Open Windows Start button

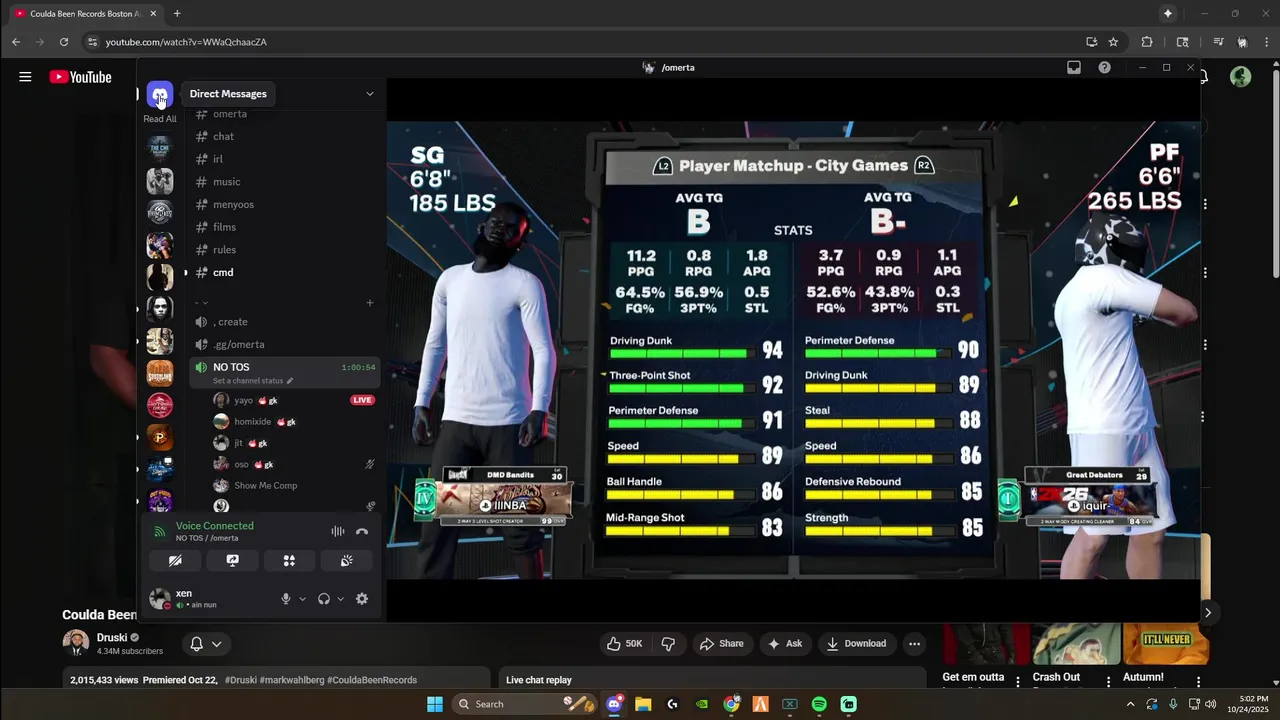click(435, 704)
